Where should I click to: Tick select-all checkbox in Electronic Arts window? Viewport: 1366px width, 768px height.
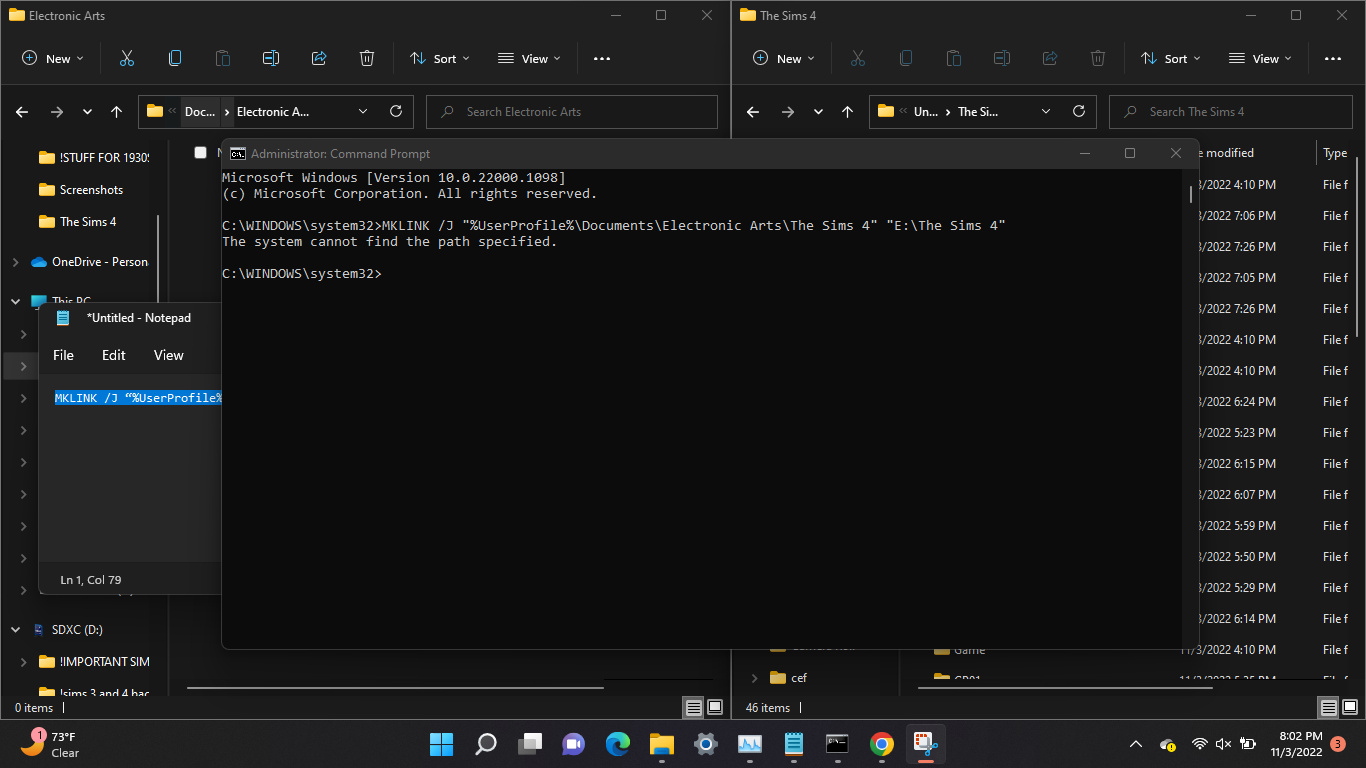(200, 152)
